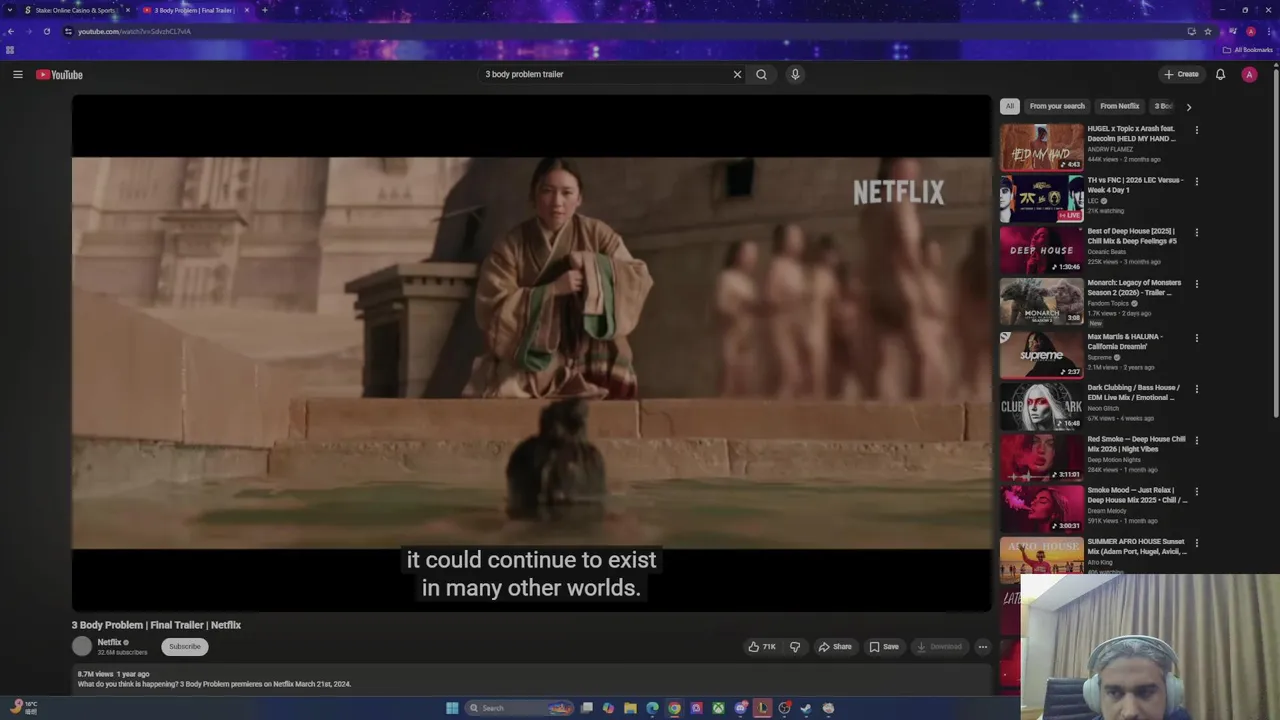
Task: Open the account avatar menu on YouTube
Action: click(x=1249, y=74)
